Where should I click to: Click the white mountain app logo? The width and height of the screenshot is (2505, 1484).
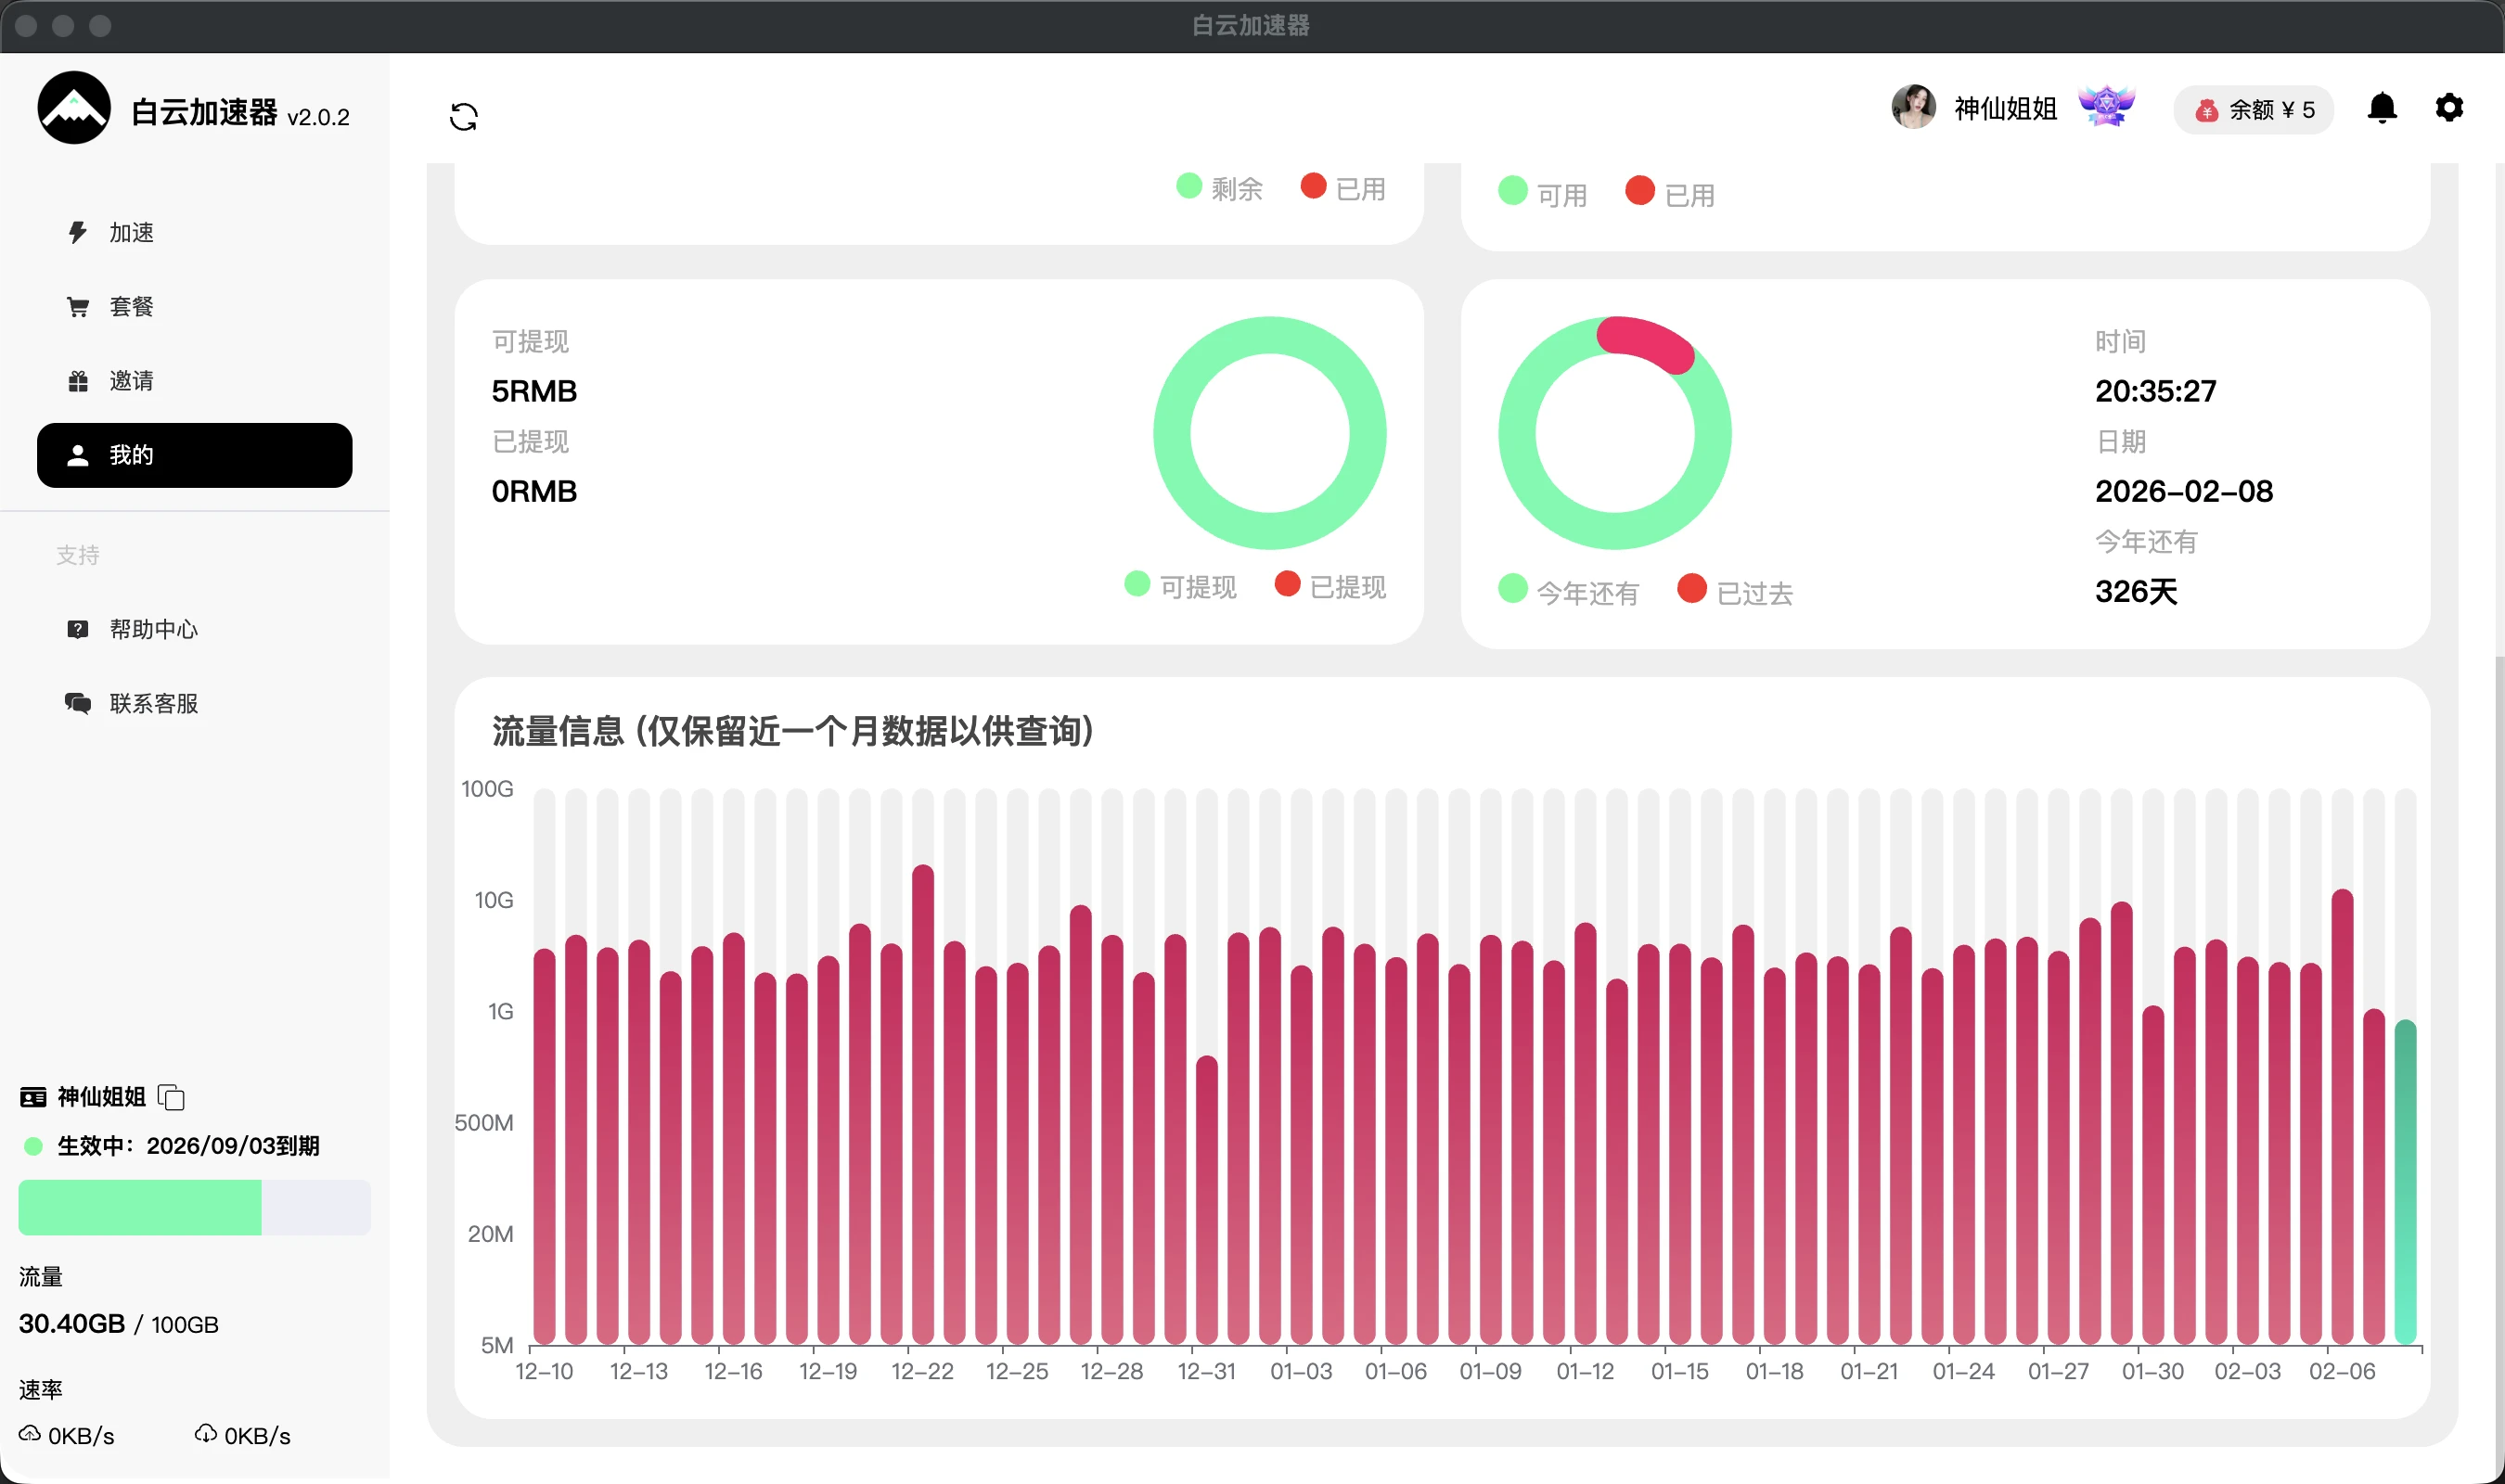74,108
